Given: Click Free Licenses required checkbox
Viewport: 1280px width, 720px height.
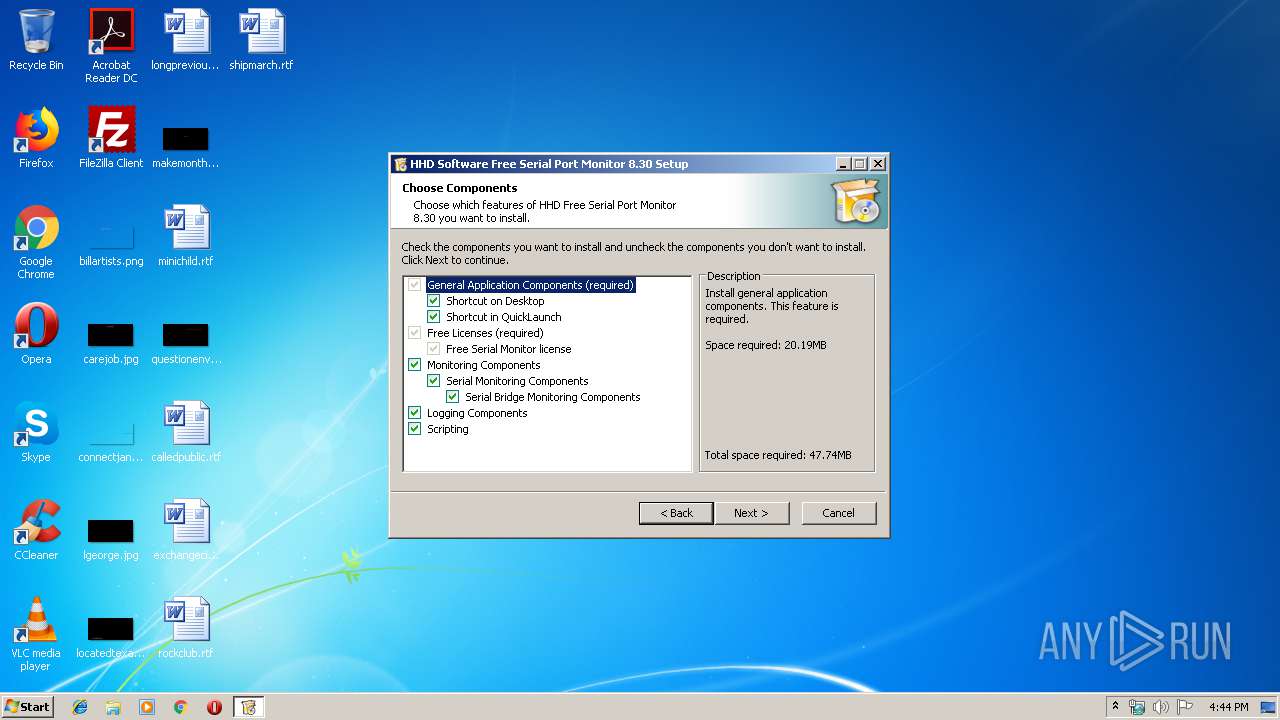Looking at the screenshot, I should [414, 333].
